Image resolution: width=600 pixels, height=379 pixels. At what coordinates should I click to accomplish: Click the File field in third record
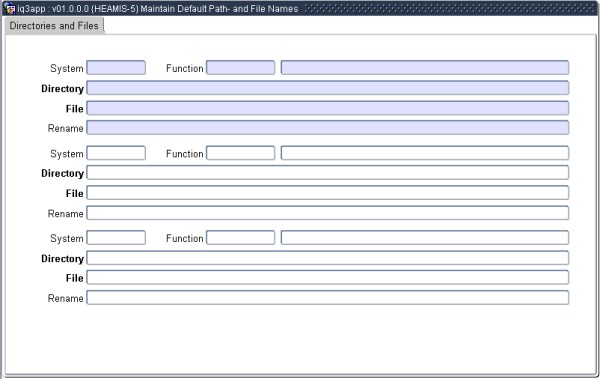click(x=328, y=278)
